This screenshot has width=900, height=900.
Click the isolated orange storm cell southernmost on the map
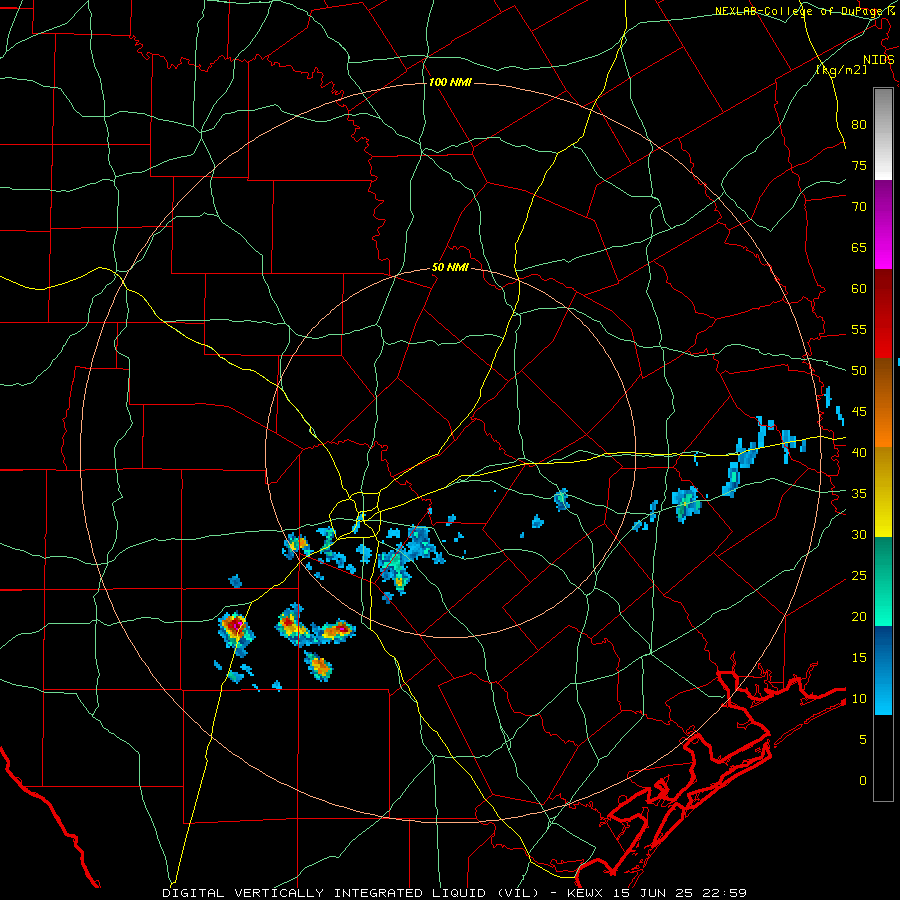319,666
